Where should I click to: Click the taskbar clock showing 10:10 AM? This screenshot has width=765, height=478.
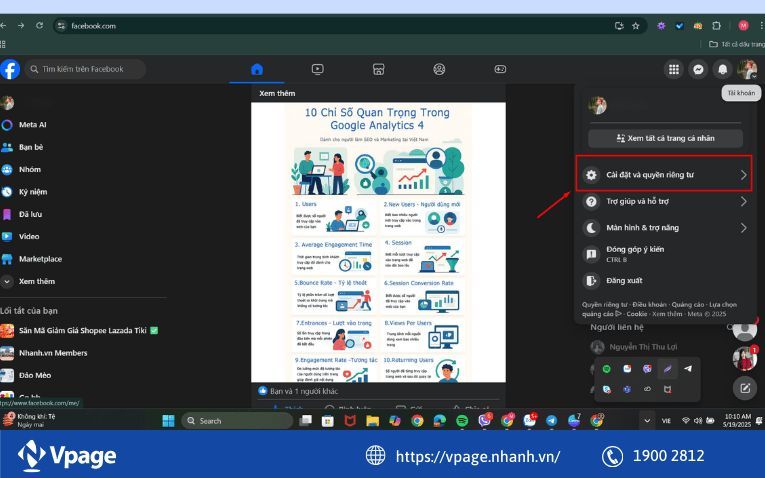(x=737, y=420)
